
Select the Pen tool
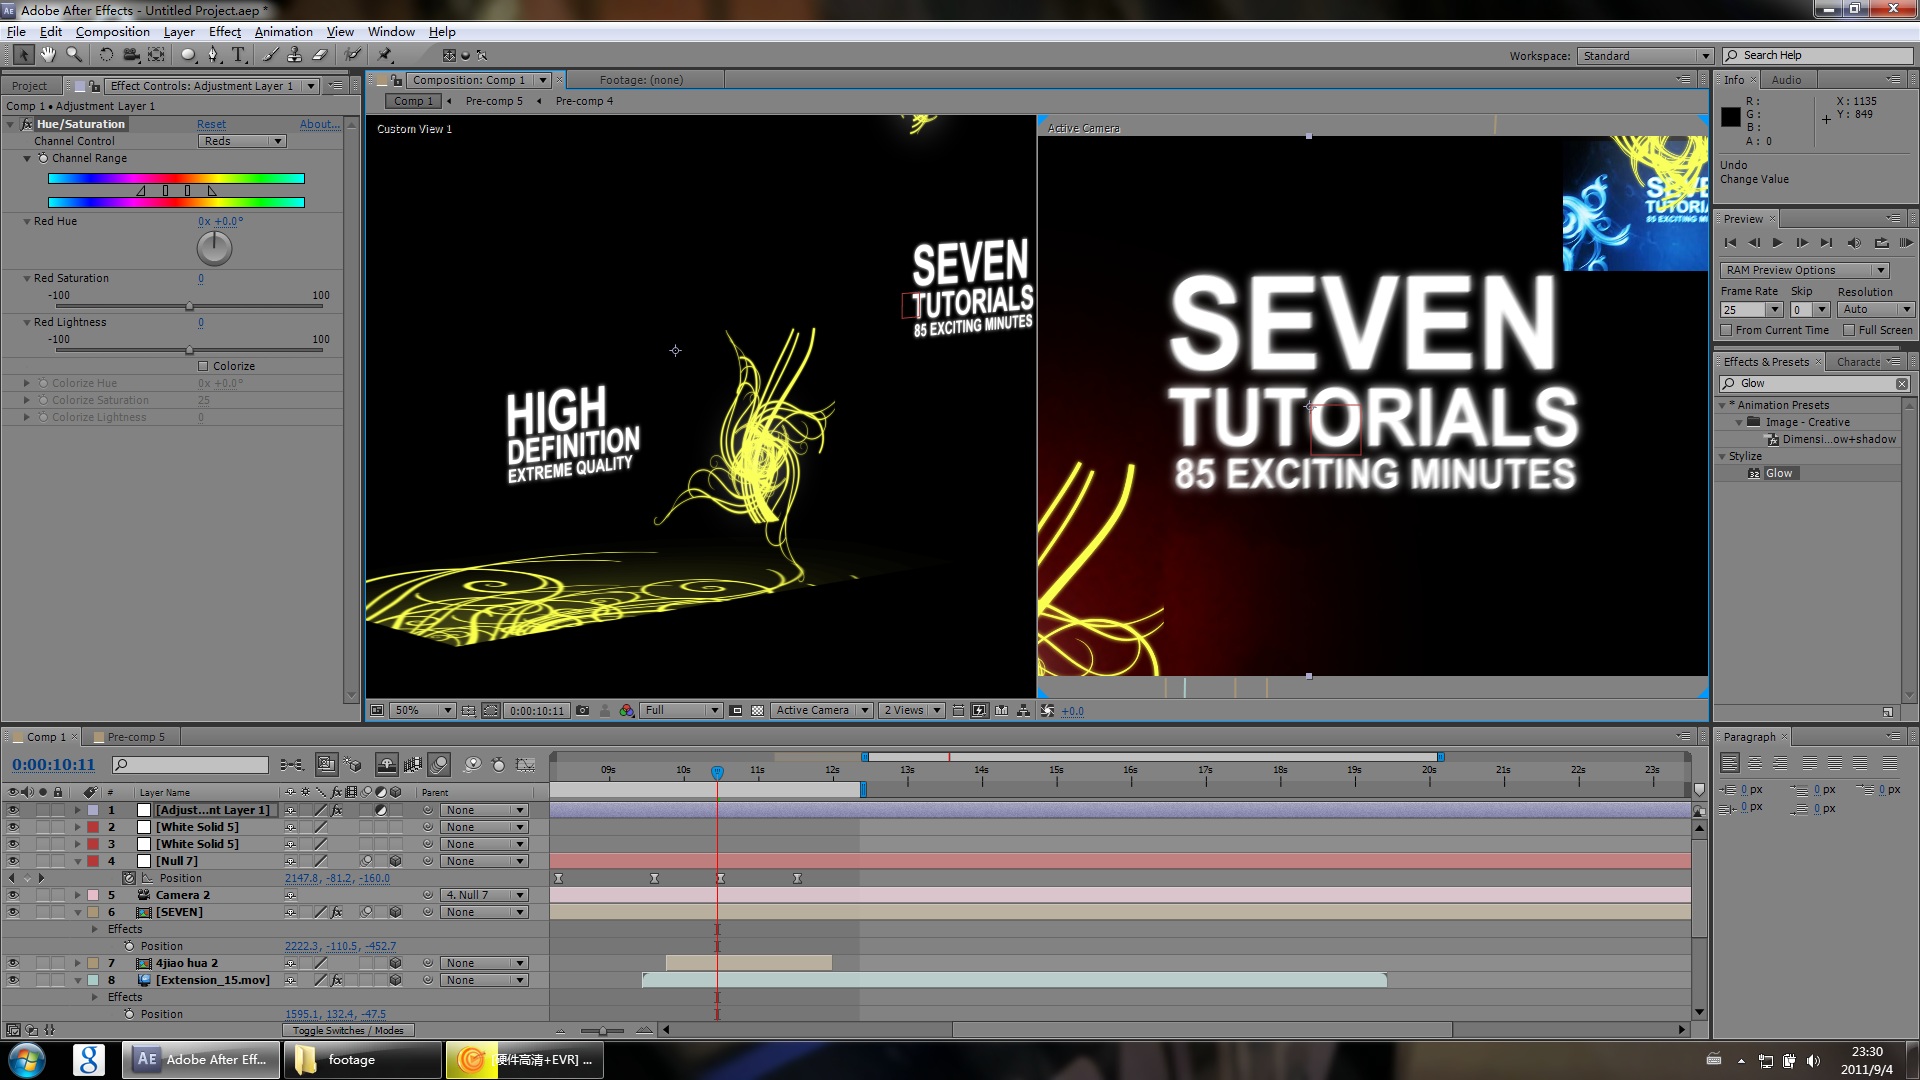point(212,55)
